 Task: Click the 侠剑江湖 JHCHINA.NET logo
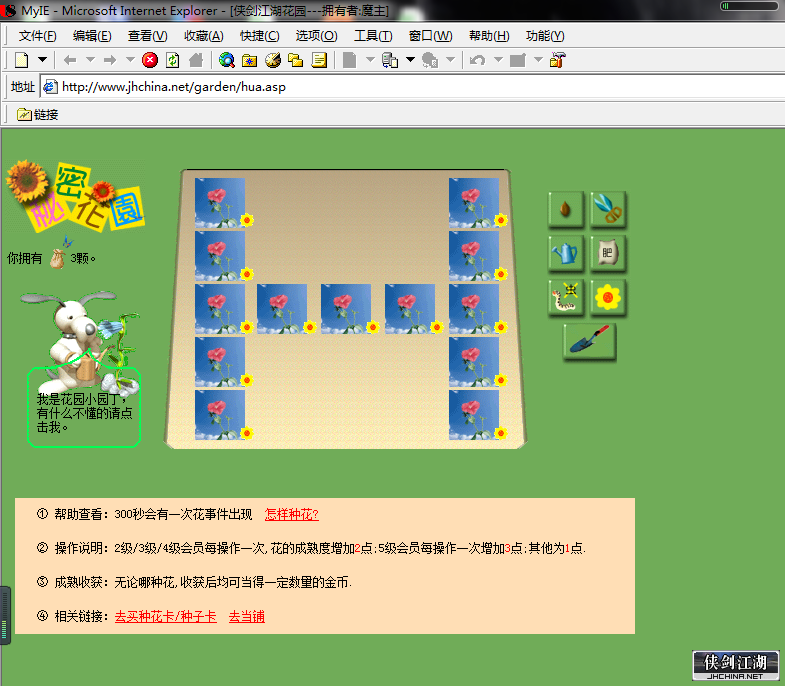coord(735,665)
